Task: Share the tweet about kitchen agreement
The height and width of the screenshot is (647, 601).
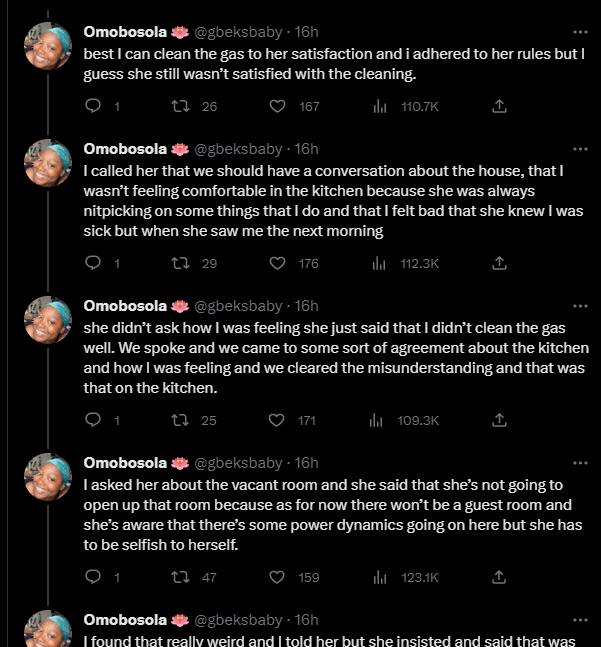Action: pyautogui.click(x=500, y=421)
